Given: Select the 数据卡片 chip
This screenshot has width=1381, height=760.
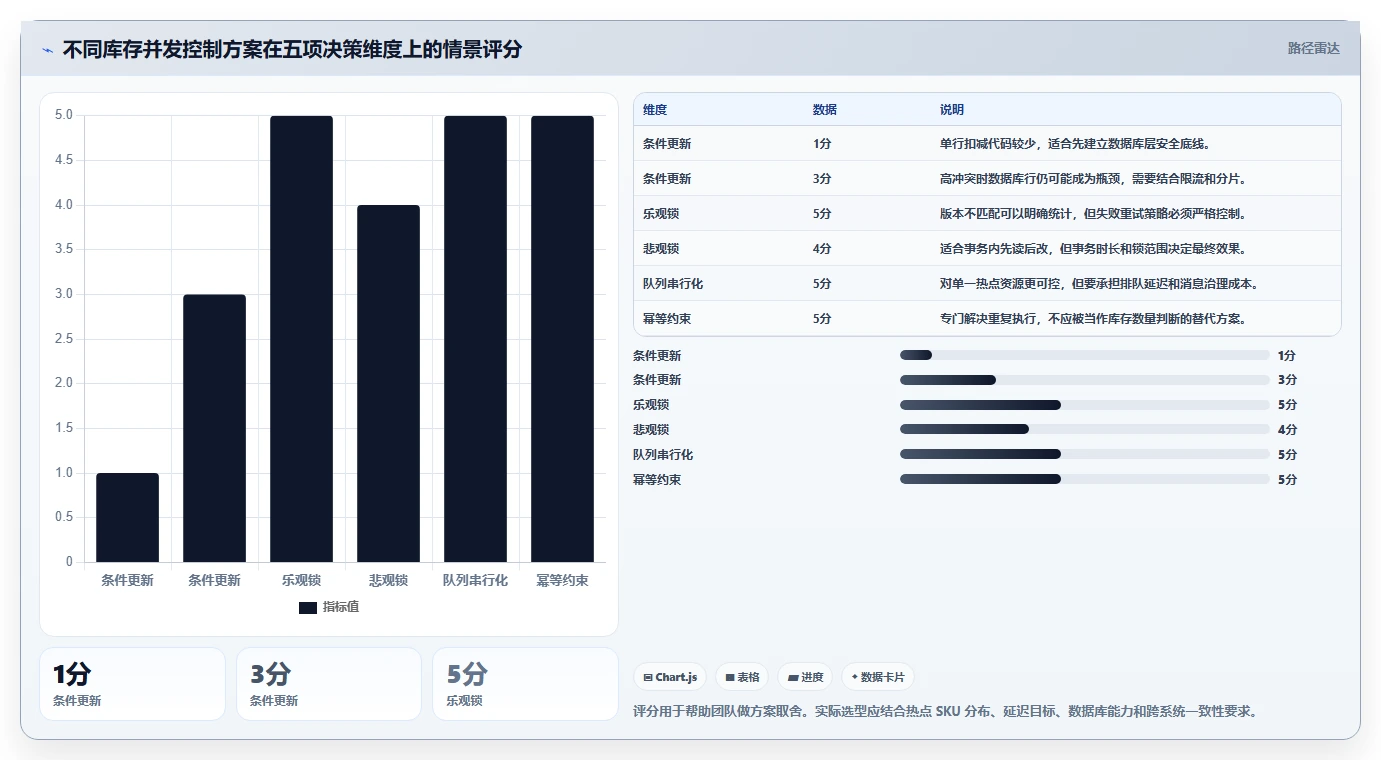Looking at the screenshot, I should tap(878, 677).
